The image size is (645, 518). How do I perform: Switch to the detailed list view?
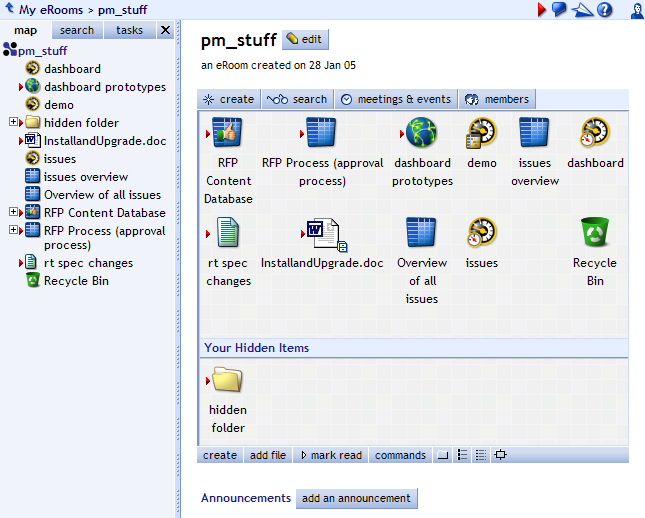[481, 455]
